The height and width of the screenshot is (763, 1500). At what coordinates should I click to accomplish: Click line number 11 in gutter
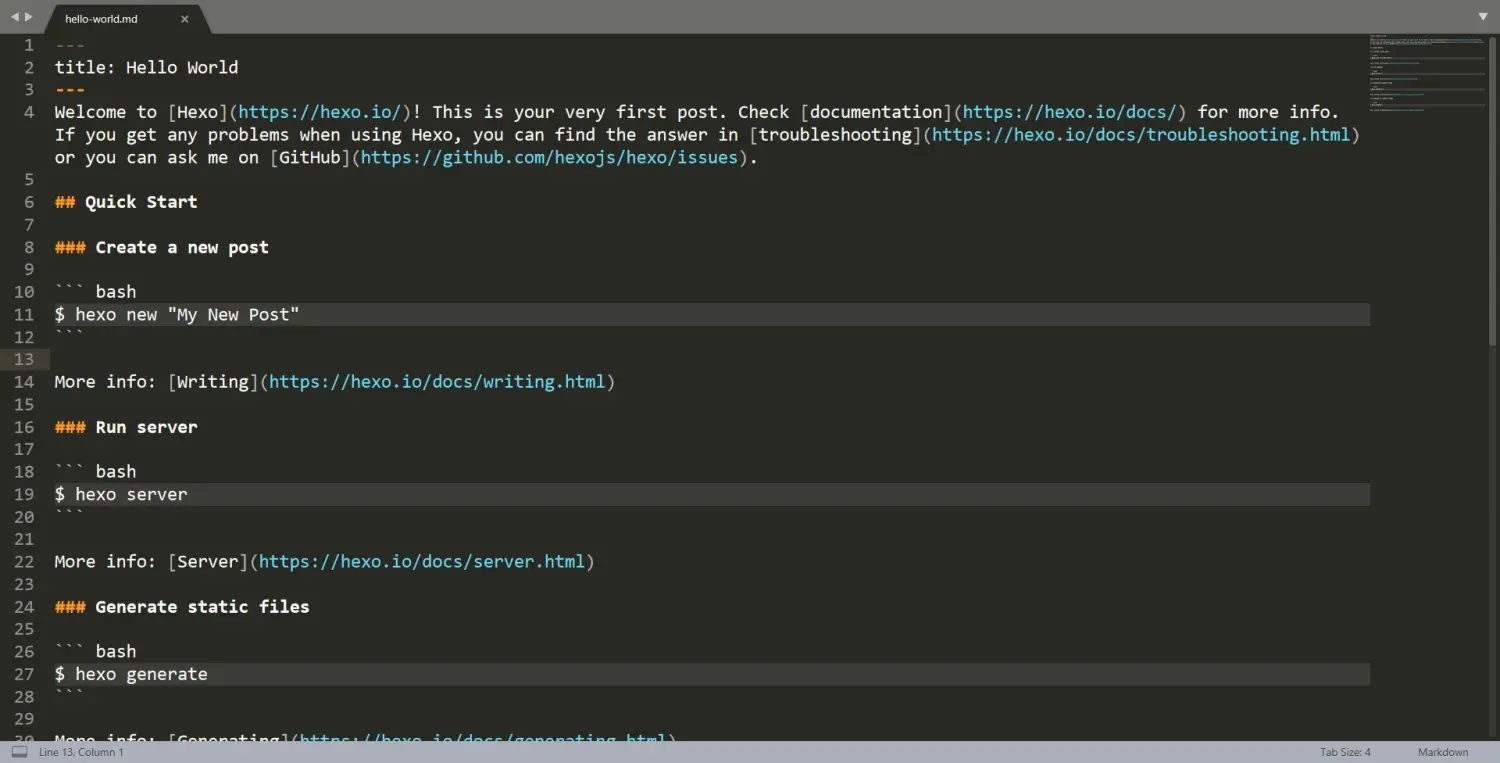tap(23, 315)
